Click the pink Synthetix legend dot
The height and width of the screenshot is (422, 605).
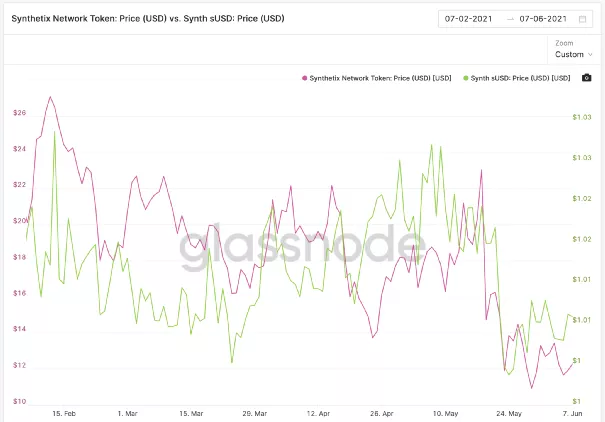coord(303,77)
